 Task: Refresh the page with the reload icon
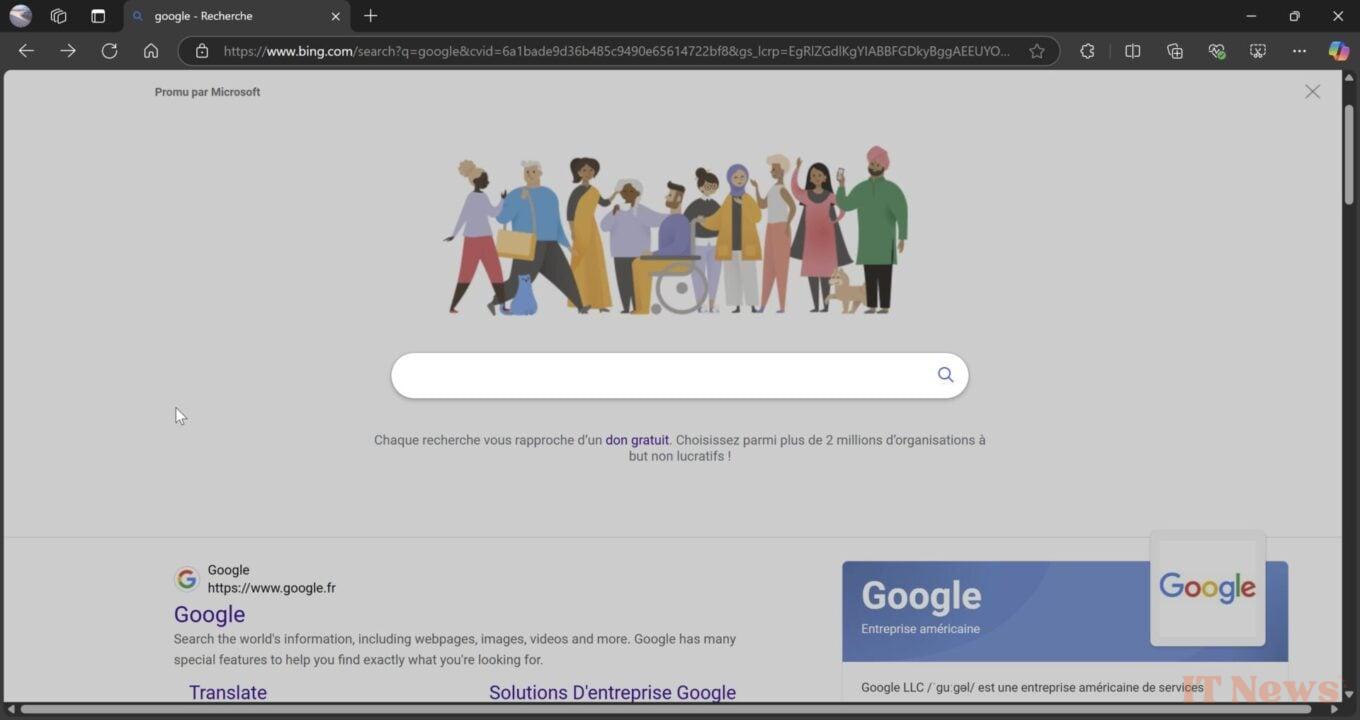109,51
